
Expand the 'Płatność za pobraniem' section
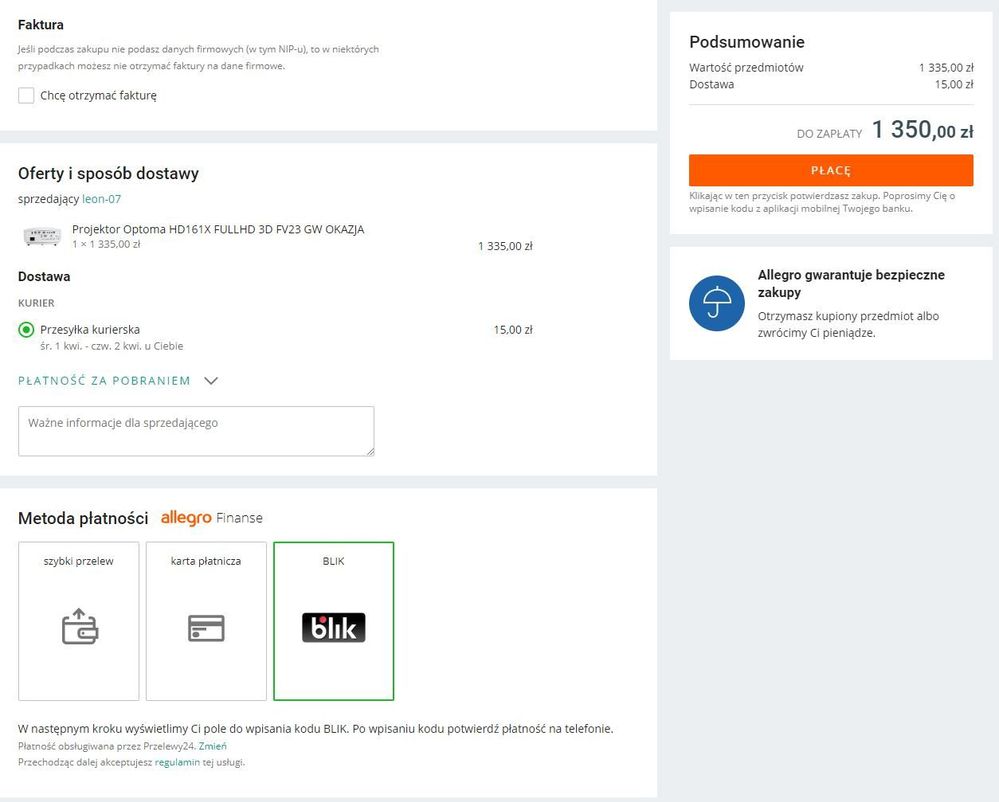point(104,381)
